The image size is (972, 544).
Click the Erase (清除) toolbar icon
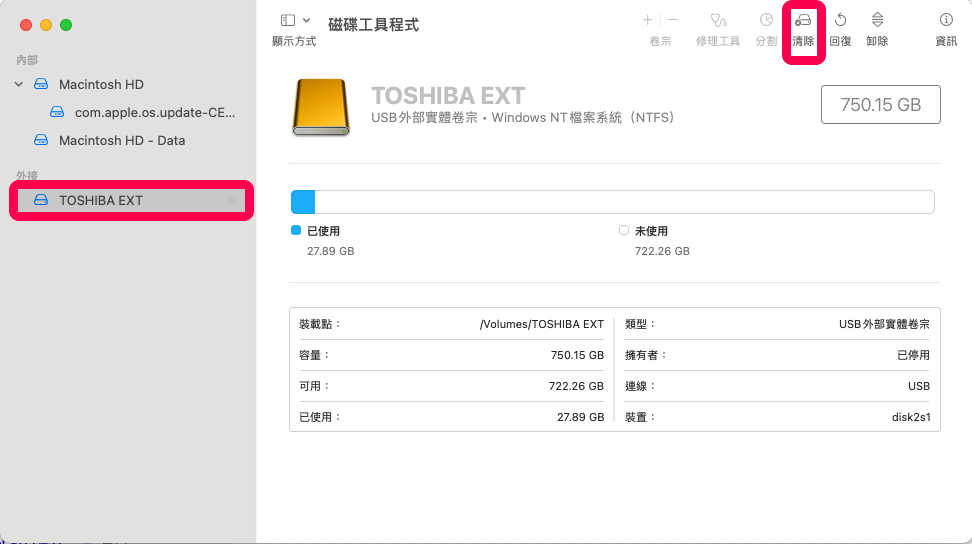pos(803,20)
